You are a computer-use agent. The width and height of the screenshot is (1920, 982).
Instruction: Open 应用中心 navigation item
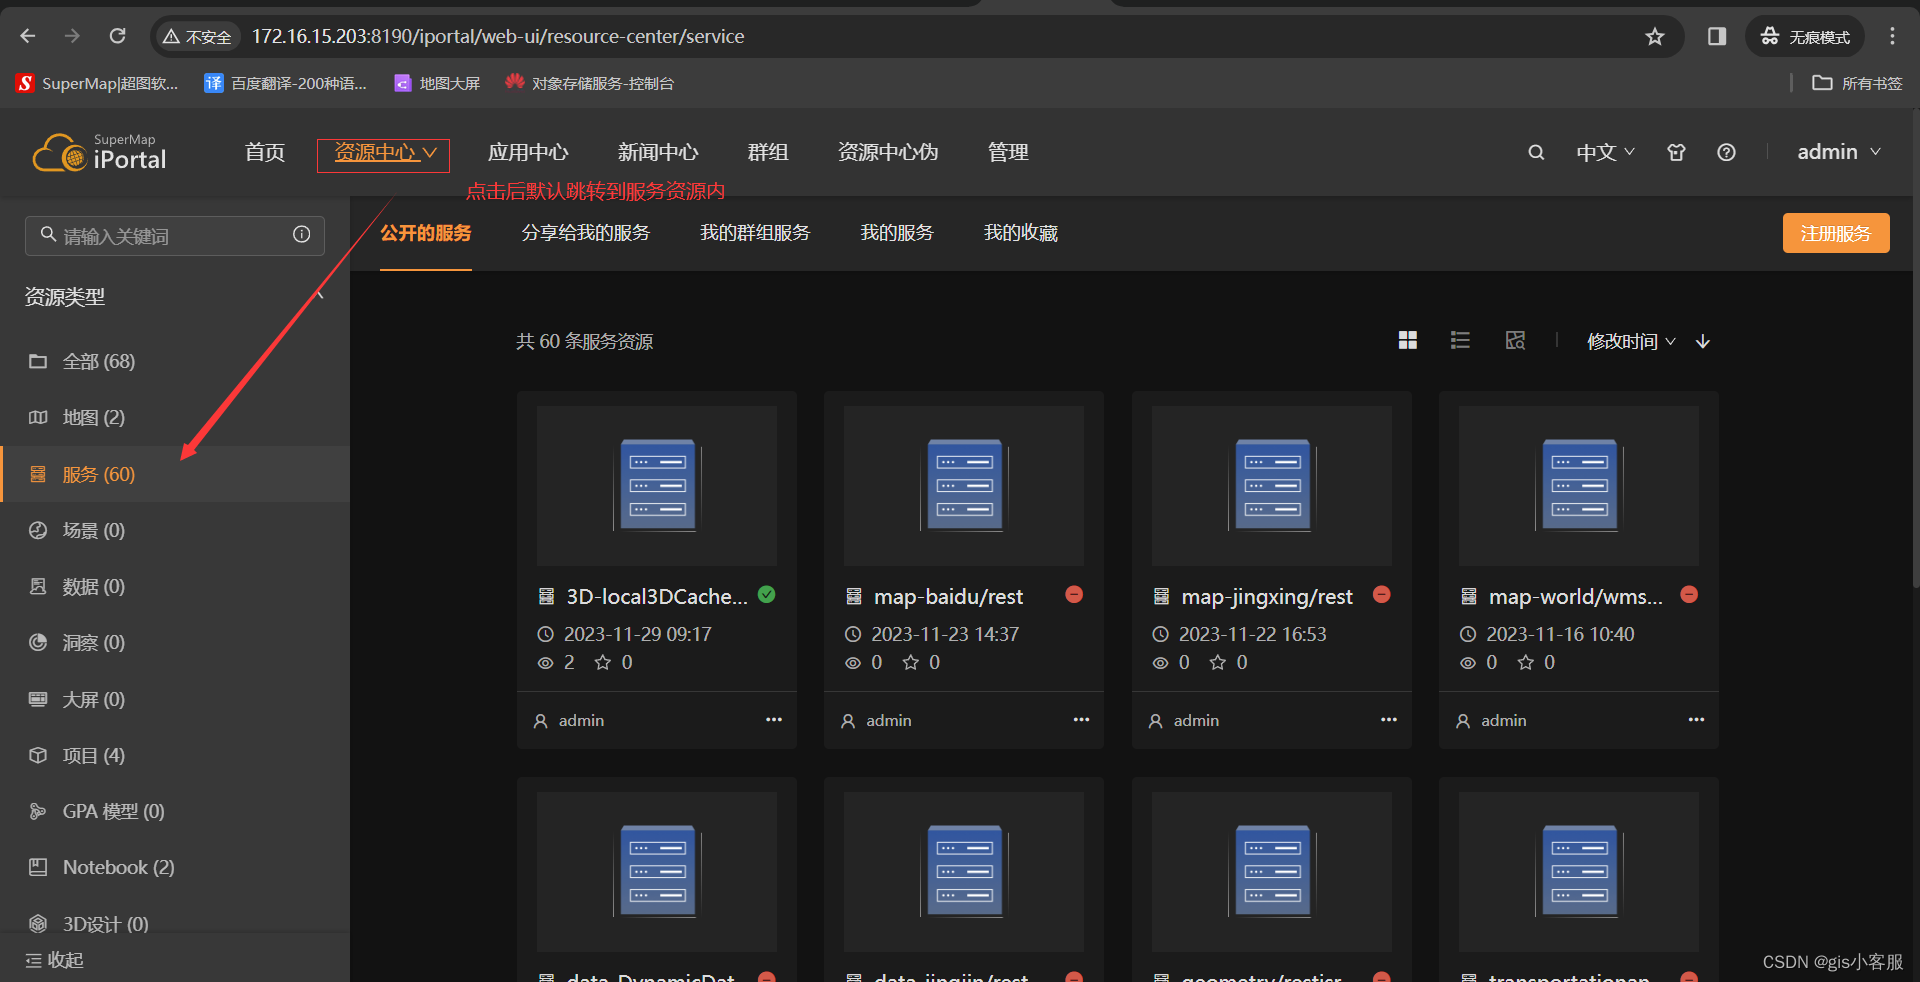click(x=528, y=153)
